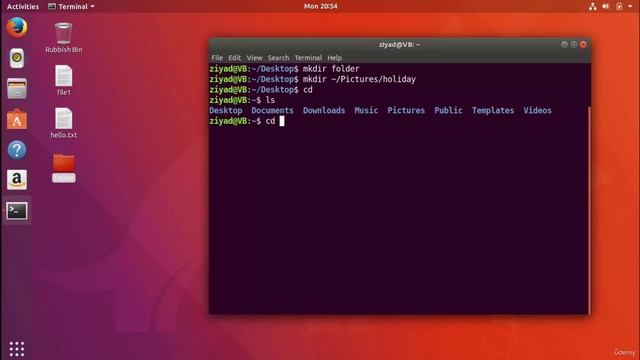Select the Rubbish Bin desktop icon
This screenshot has width=640, height=360.
click(x=64, y=38)
